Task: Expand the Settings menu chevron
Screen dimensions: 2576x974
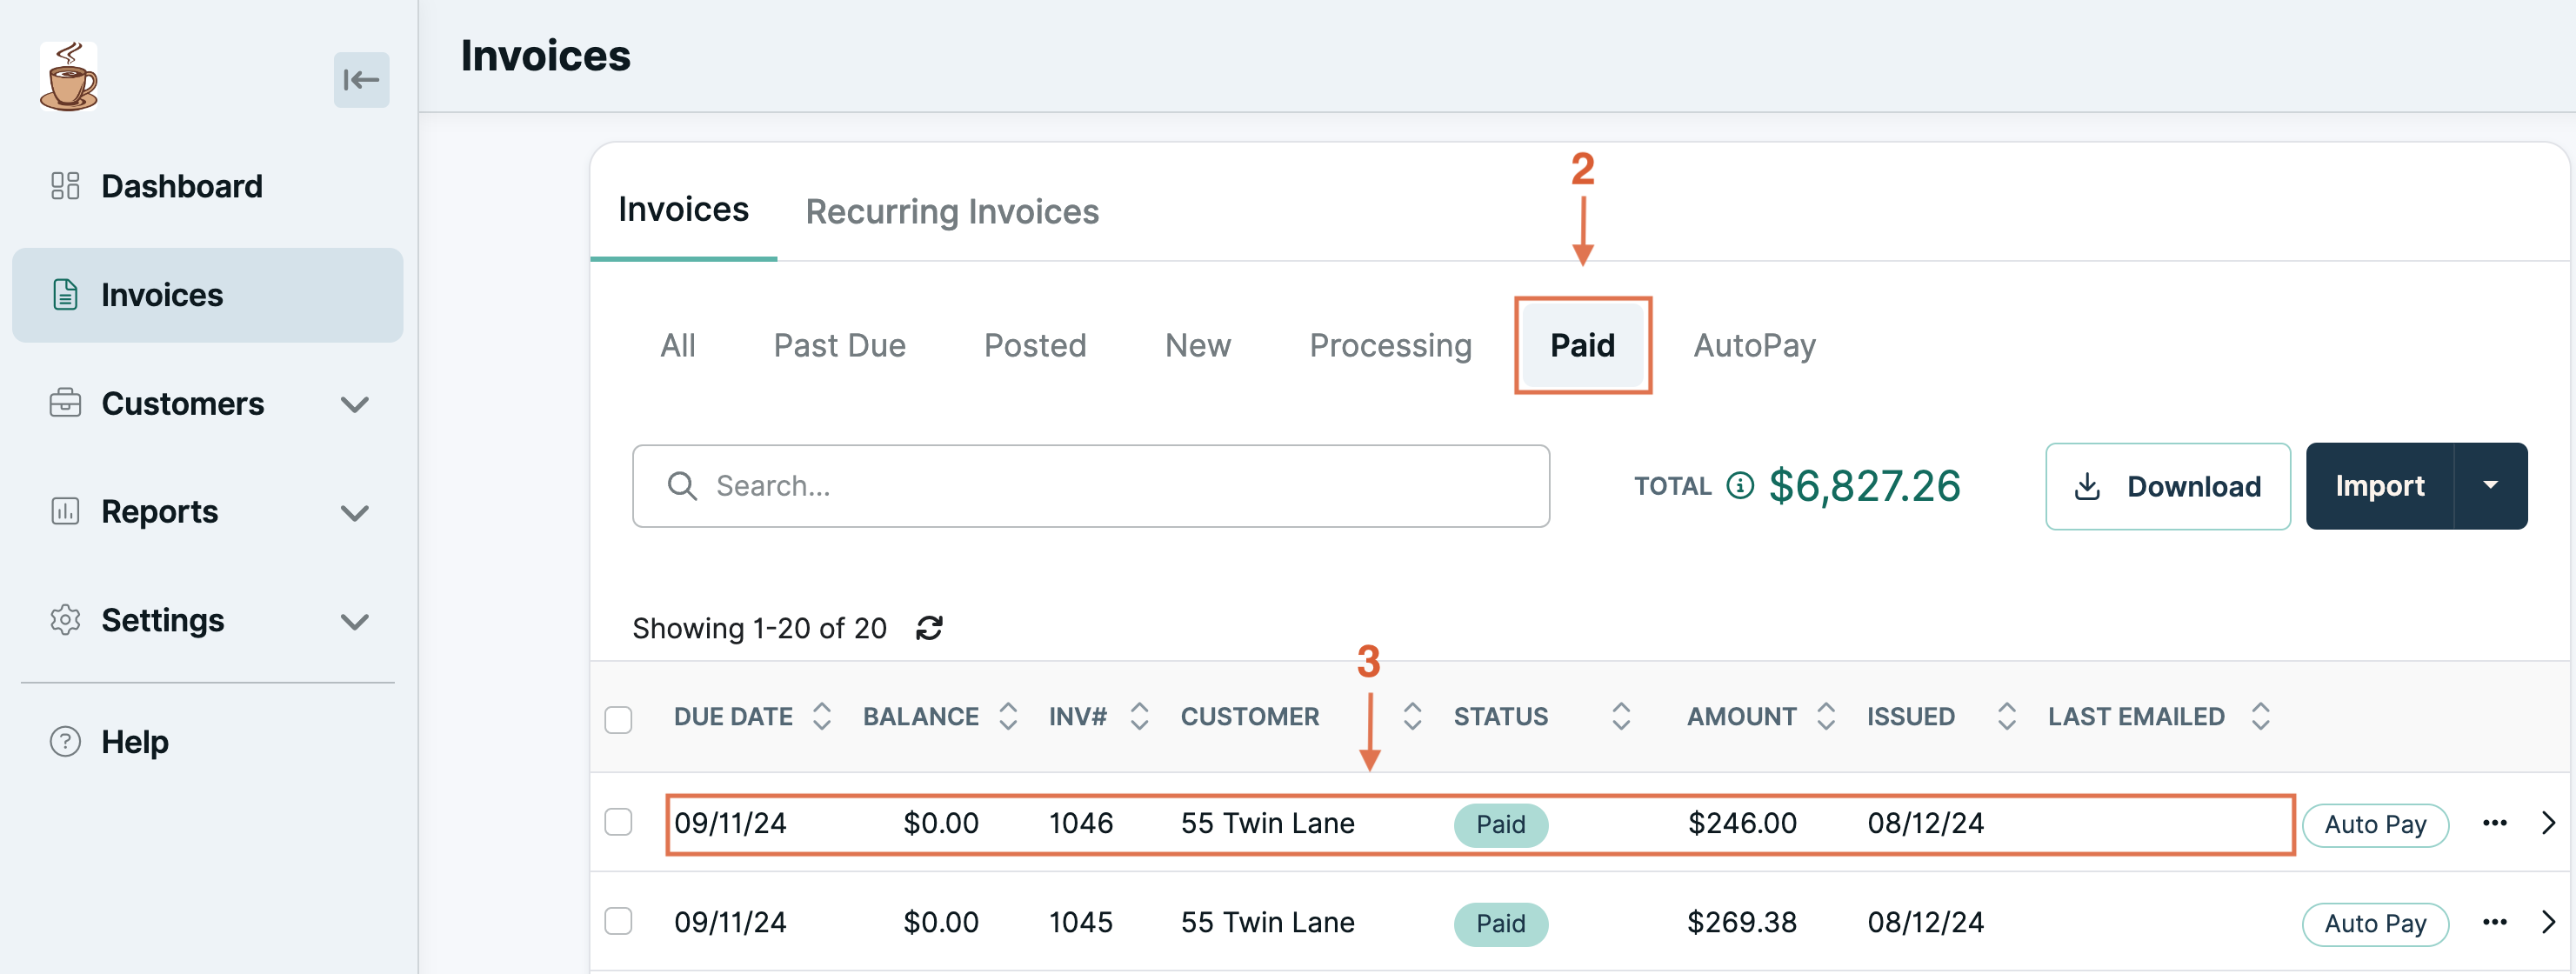Action: 355,621
